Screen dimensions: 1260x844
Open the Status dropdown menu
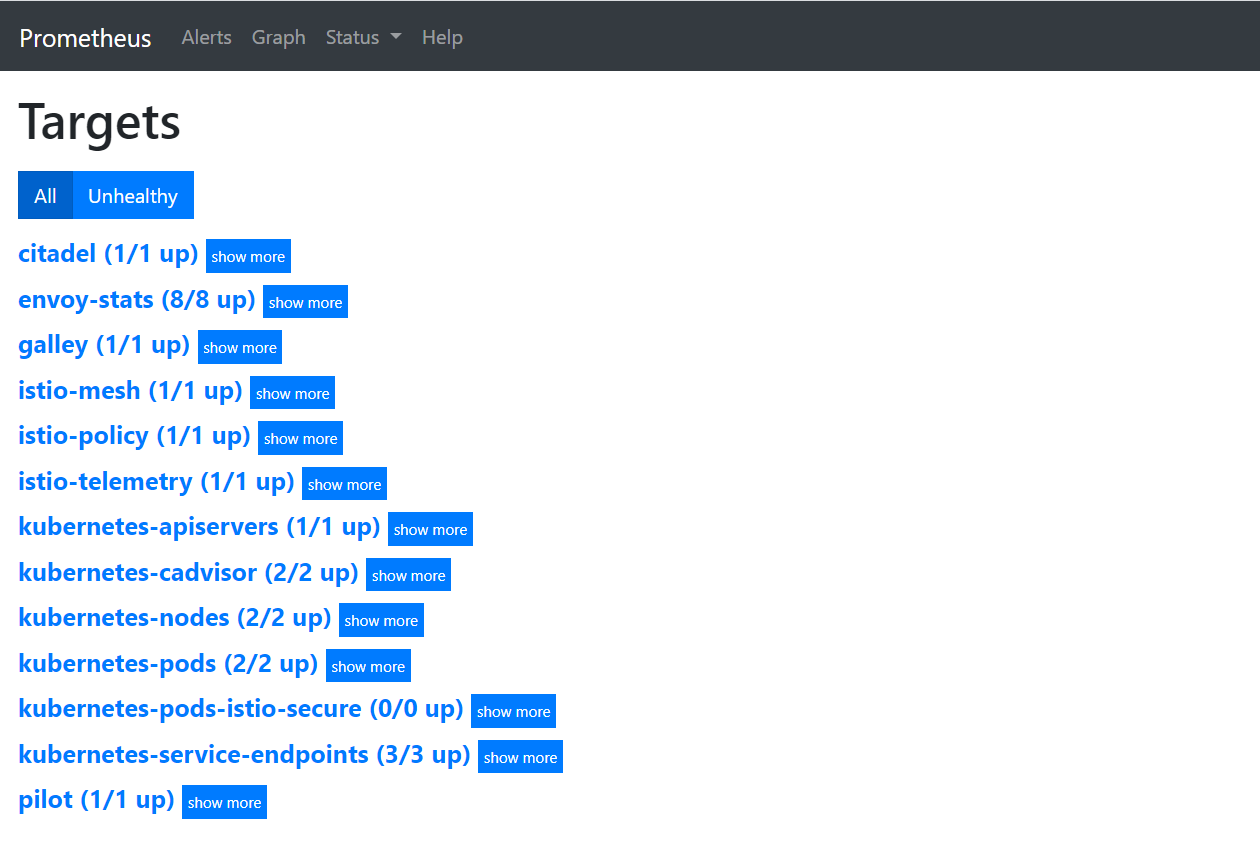click(x=363, y=37)
